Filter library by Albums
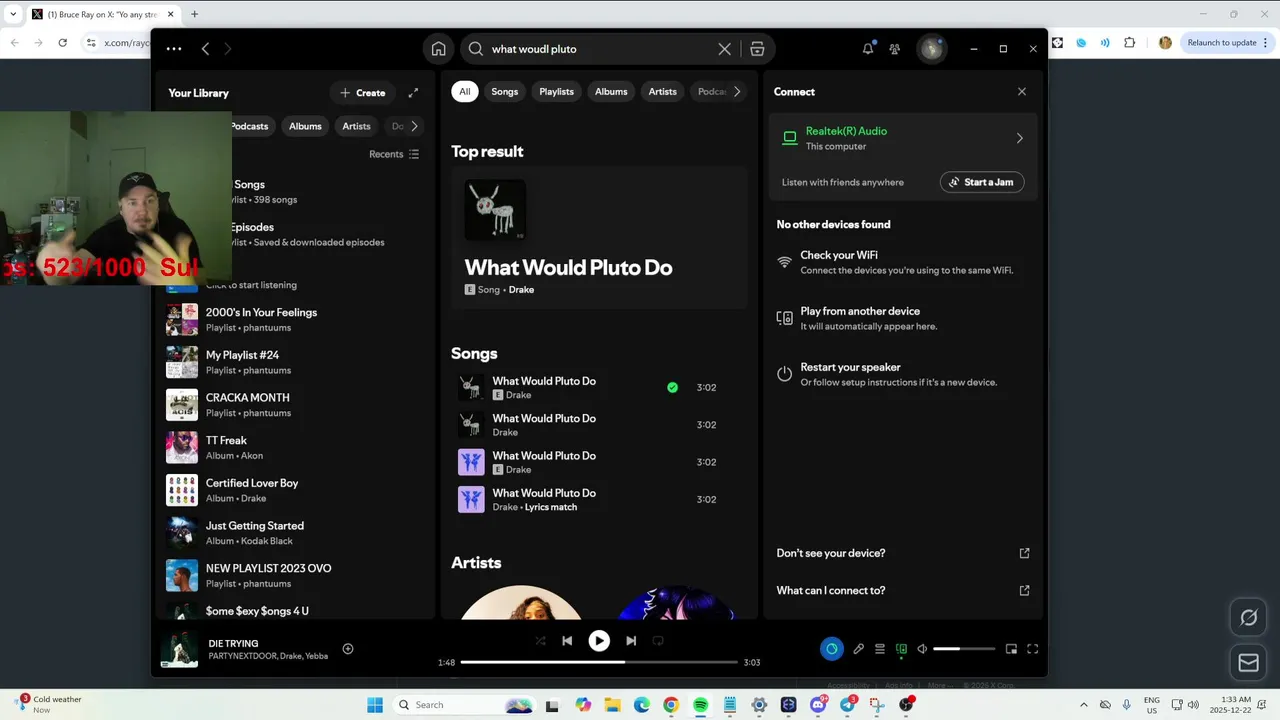 [x=305, y=126]
